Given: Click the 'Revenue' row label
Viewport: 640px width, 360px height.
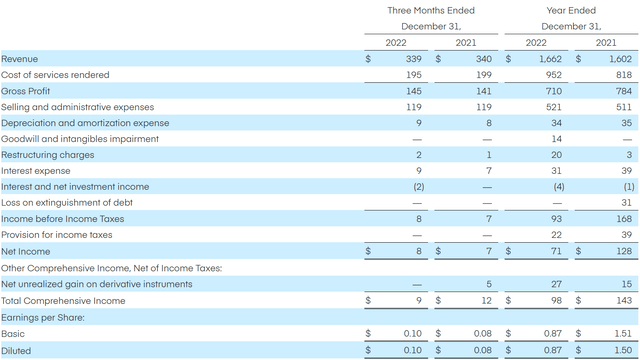Looking at the screenshot, I should tap(20, 59).
